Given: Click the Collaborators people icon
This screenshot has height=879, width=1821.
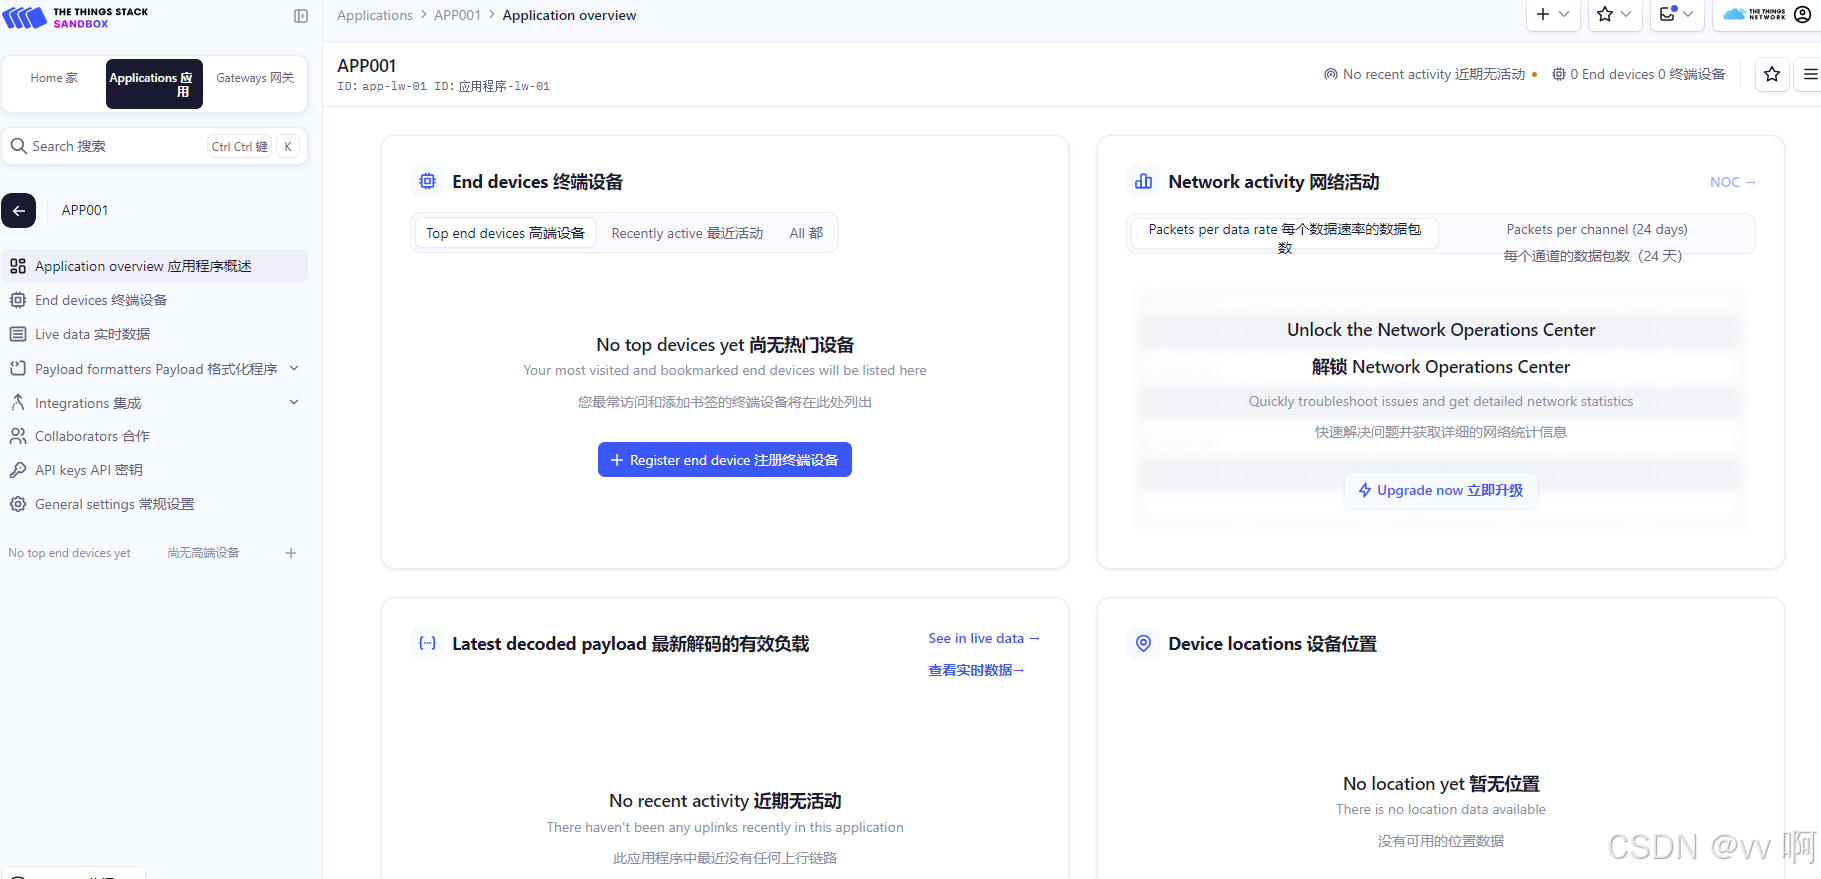Looking at the screenshot, I should coord(18,436).
